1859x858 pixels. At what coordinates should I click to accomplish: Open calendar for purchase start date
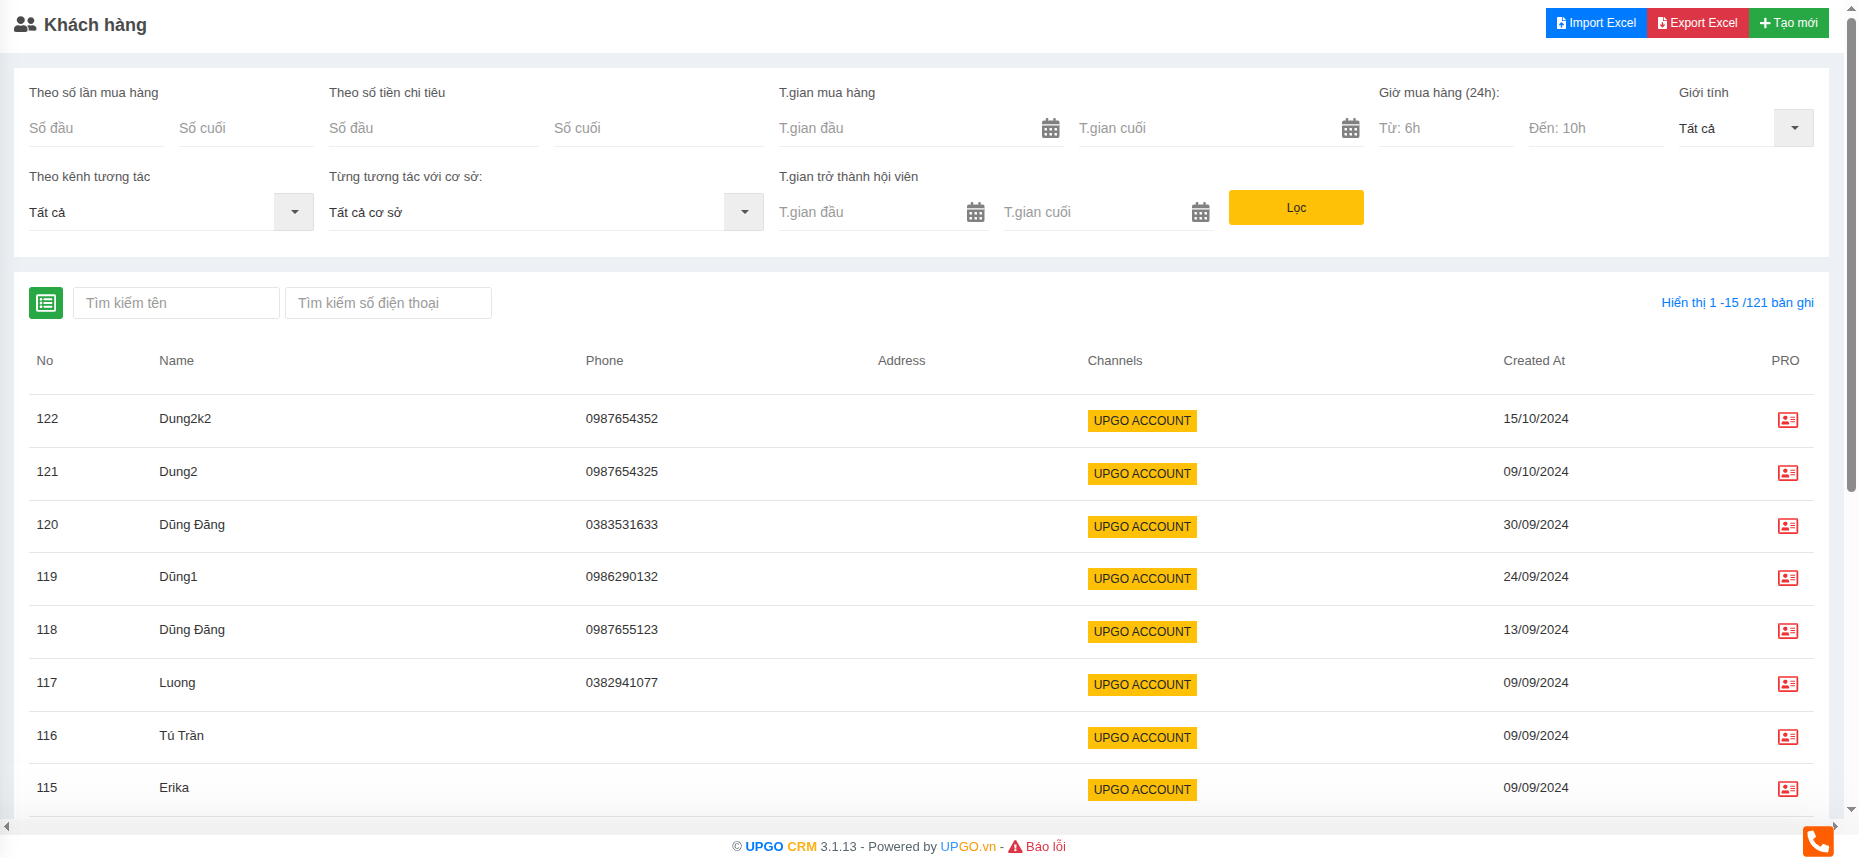[x=1050, y=128]
